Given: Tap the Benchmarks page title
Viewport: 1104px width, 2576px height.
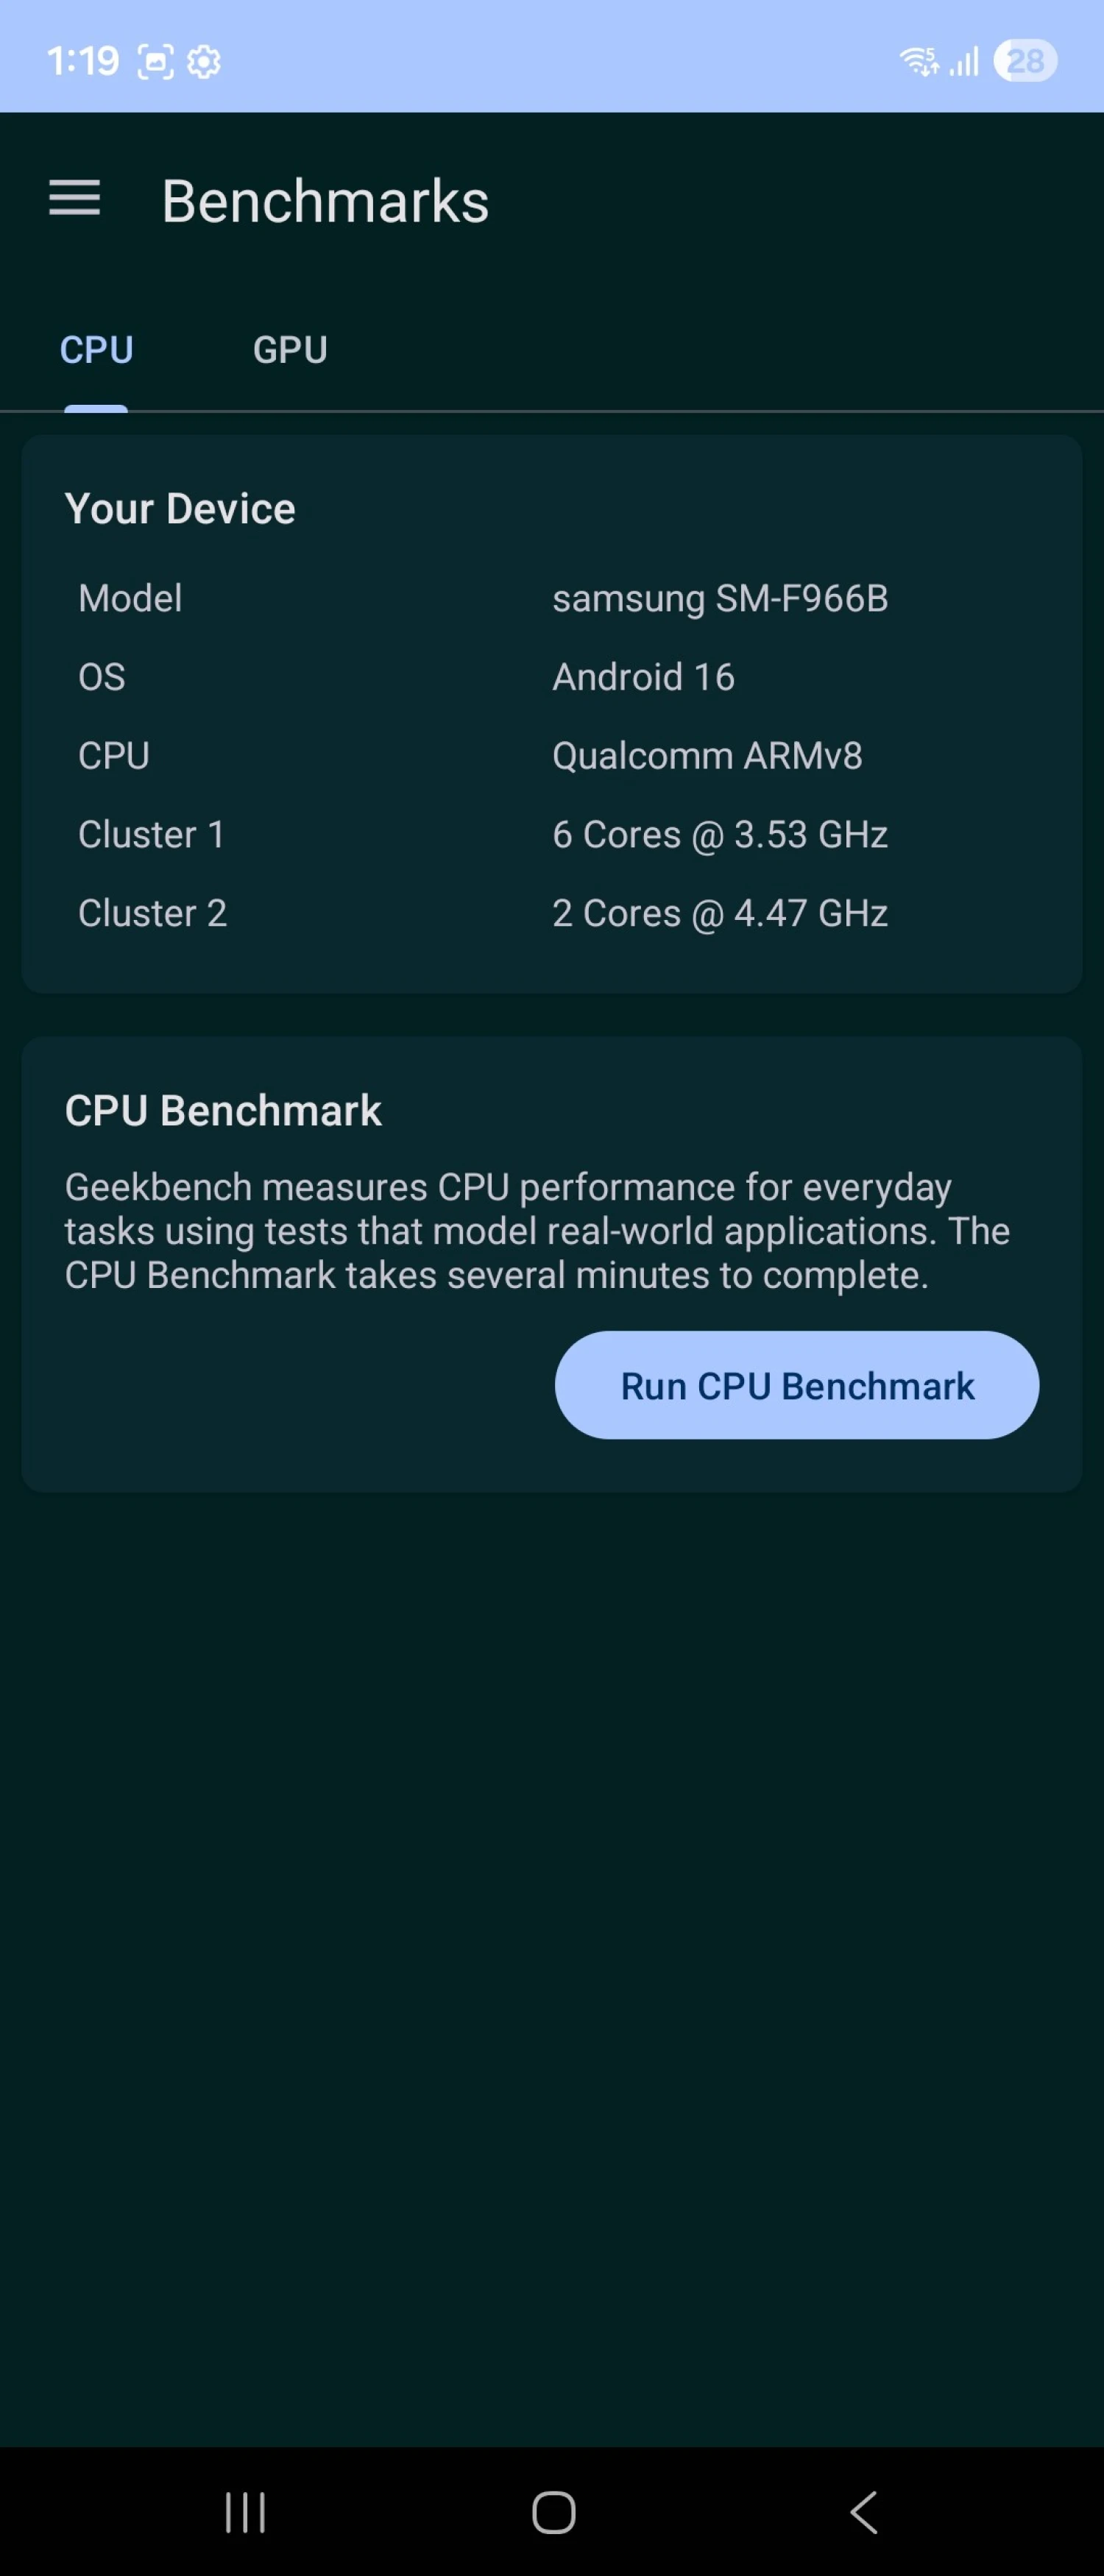Looking at the screenshot, I should (325, 201).
